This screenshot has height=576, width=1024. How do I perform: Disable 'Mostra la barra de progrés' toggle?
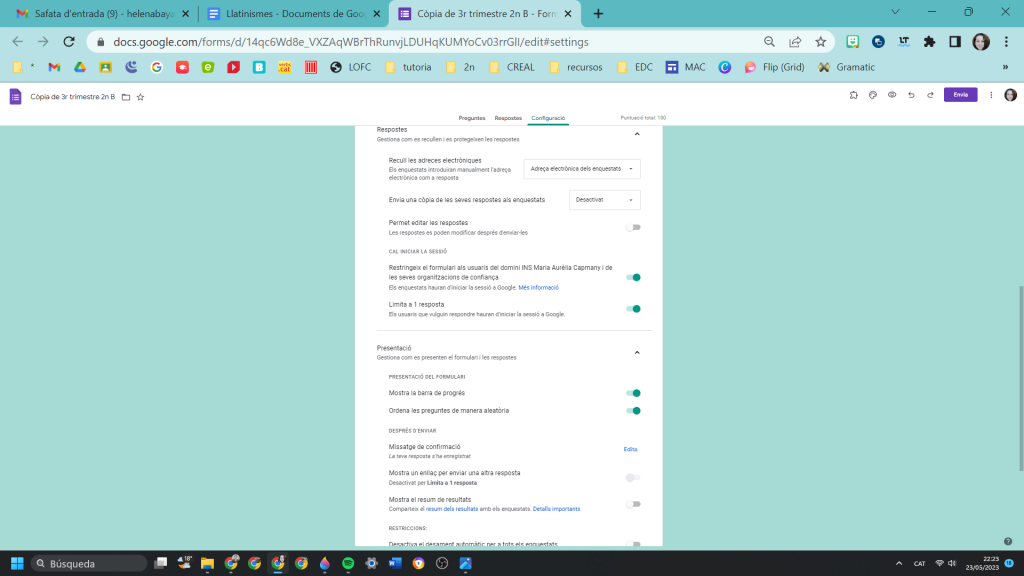click(x=632, y=393)
